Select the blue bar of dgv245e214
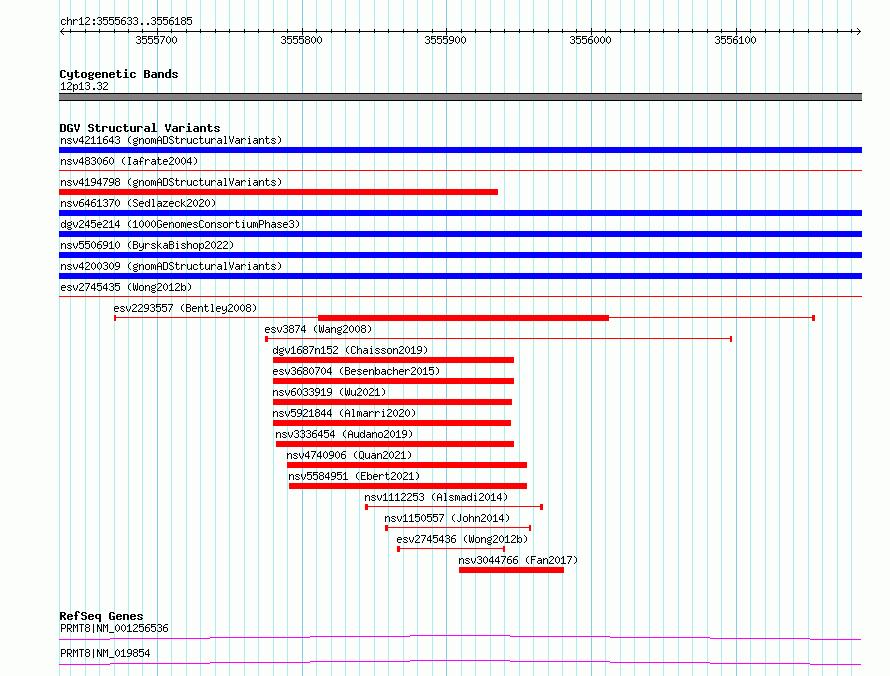 coord(460,234)
